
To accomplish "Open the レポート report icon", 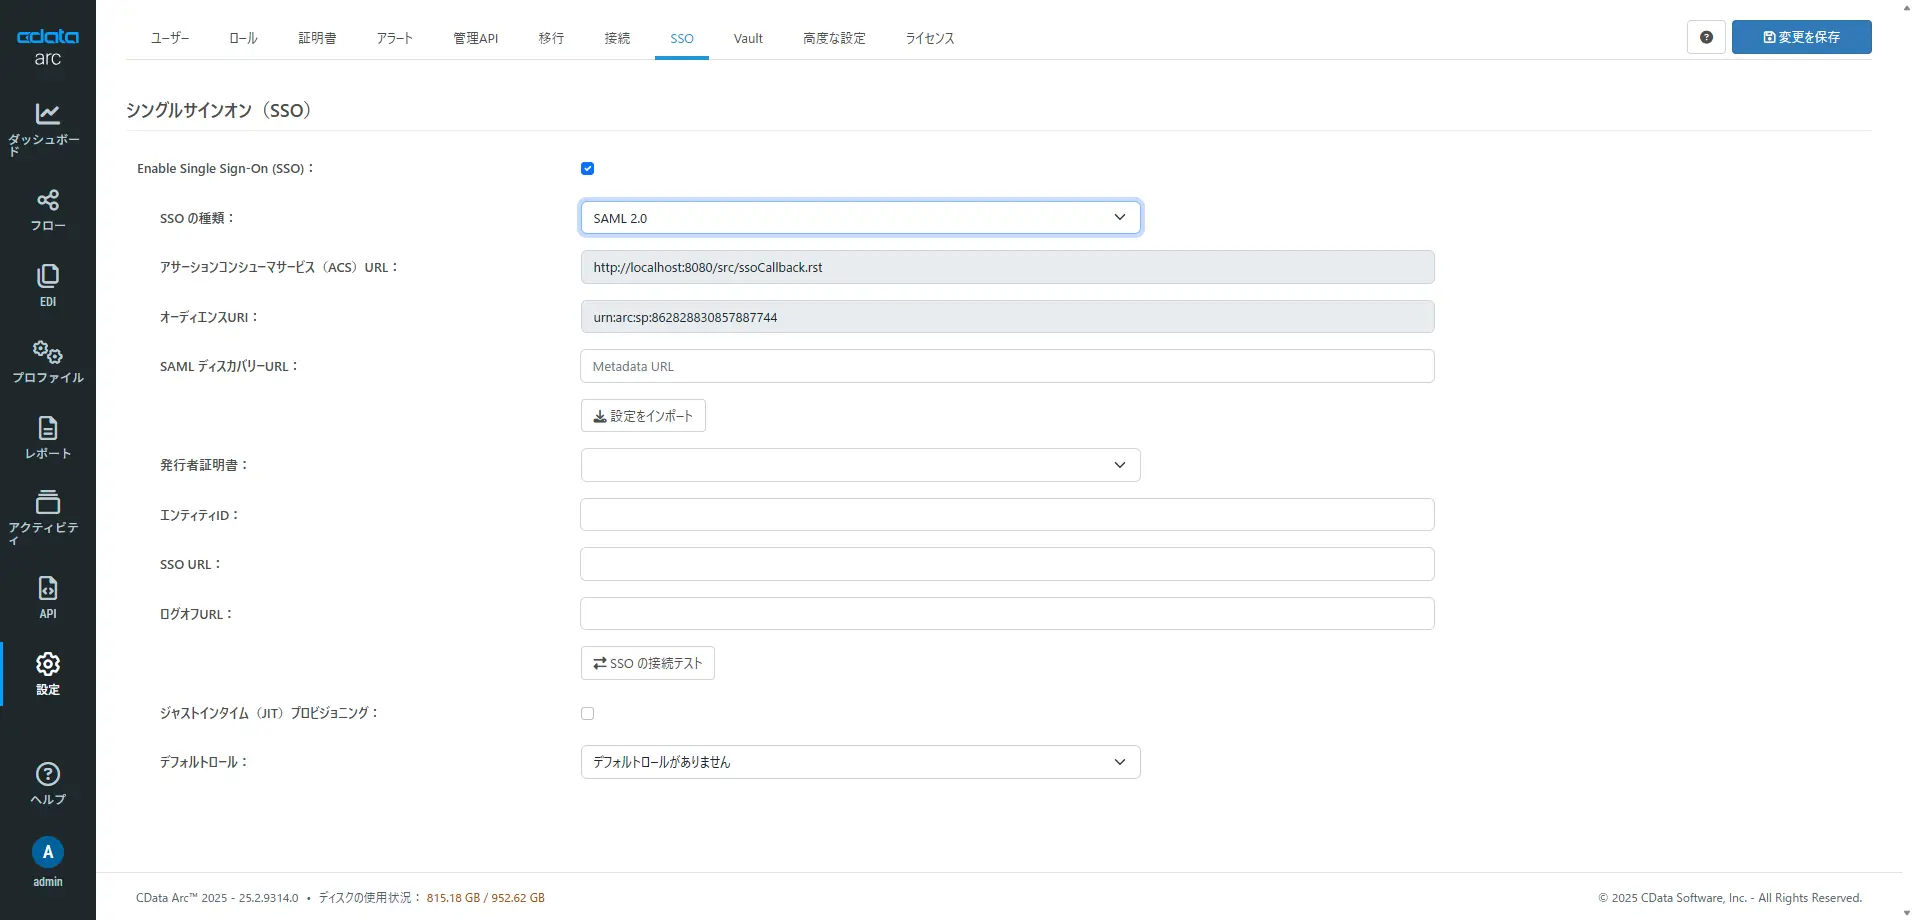I will point(47,429).
